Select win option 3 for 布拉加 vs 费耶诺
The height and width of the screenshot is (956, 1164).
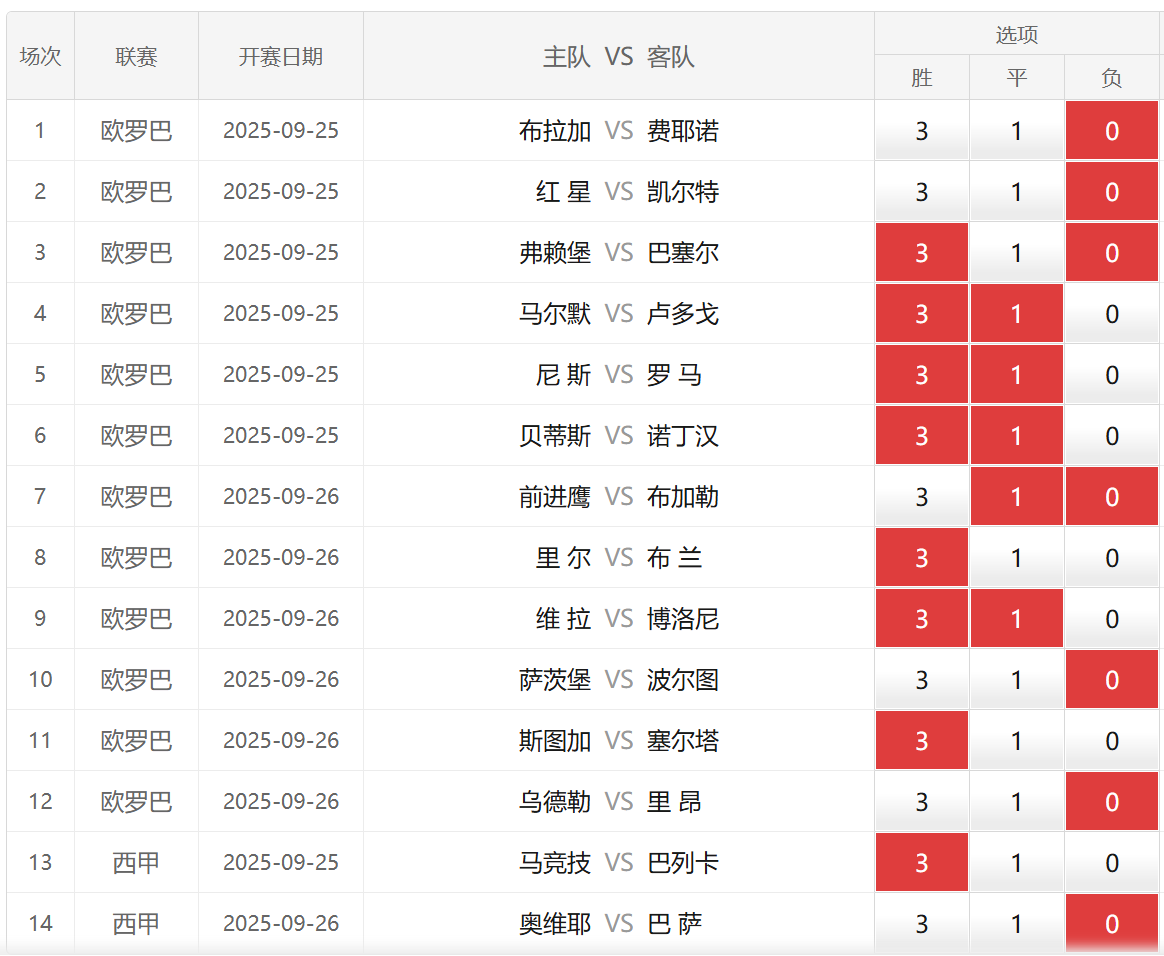coord(921,131)
